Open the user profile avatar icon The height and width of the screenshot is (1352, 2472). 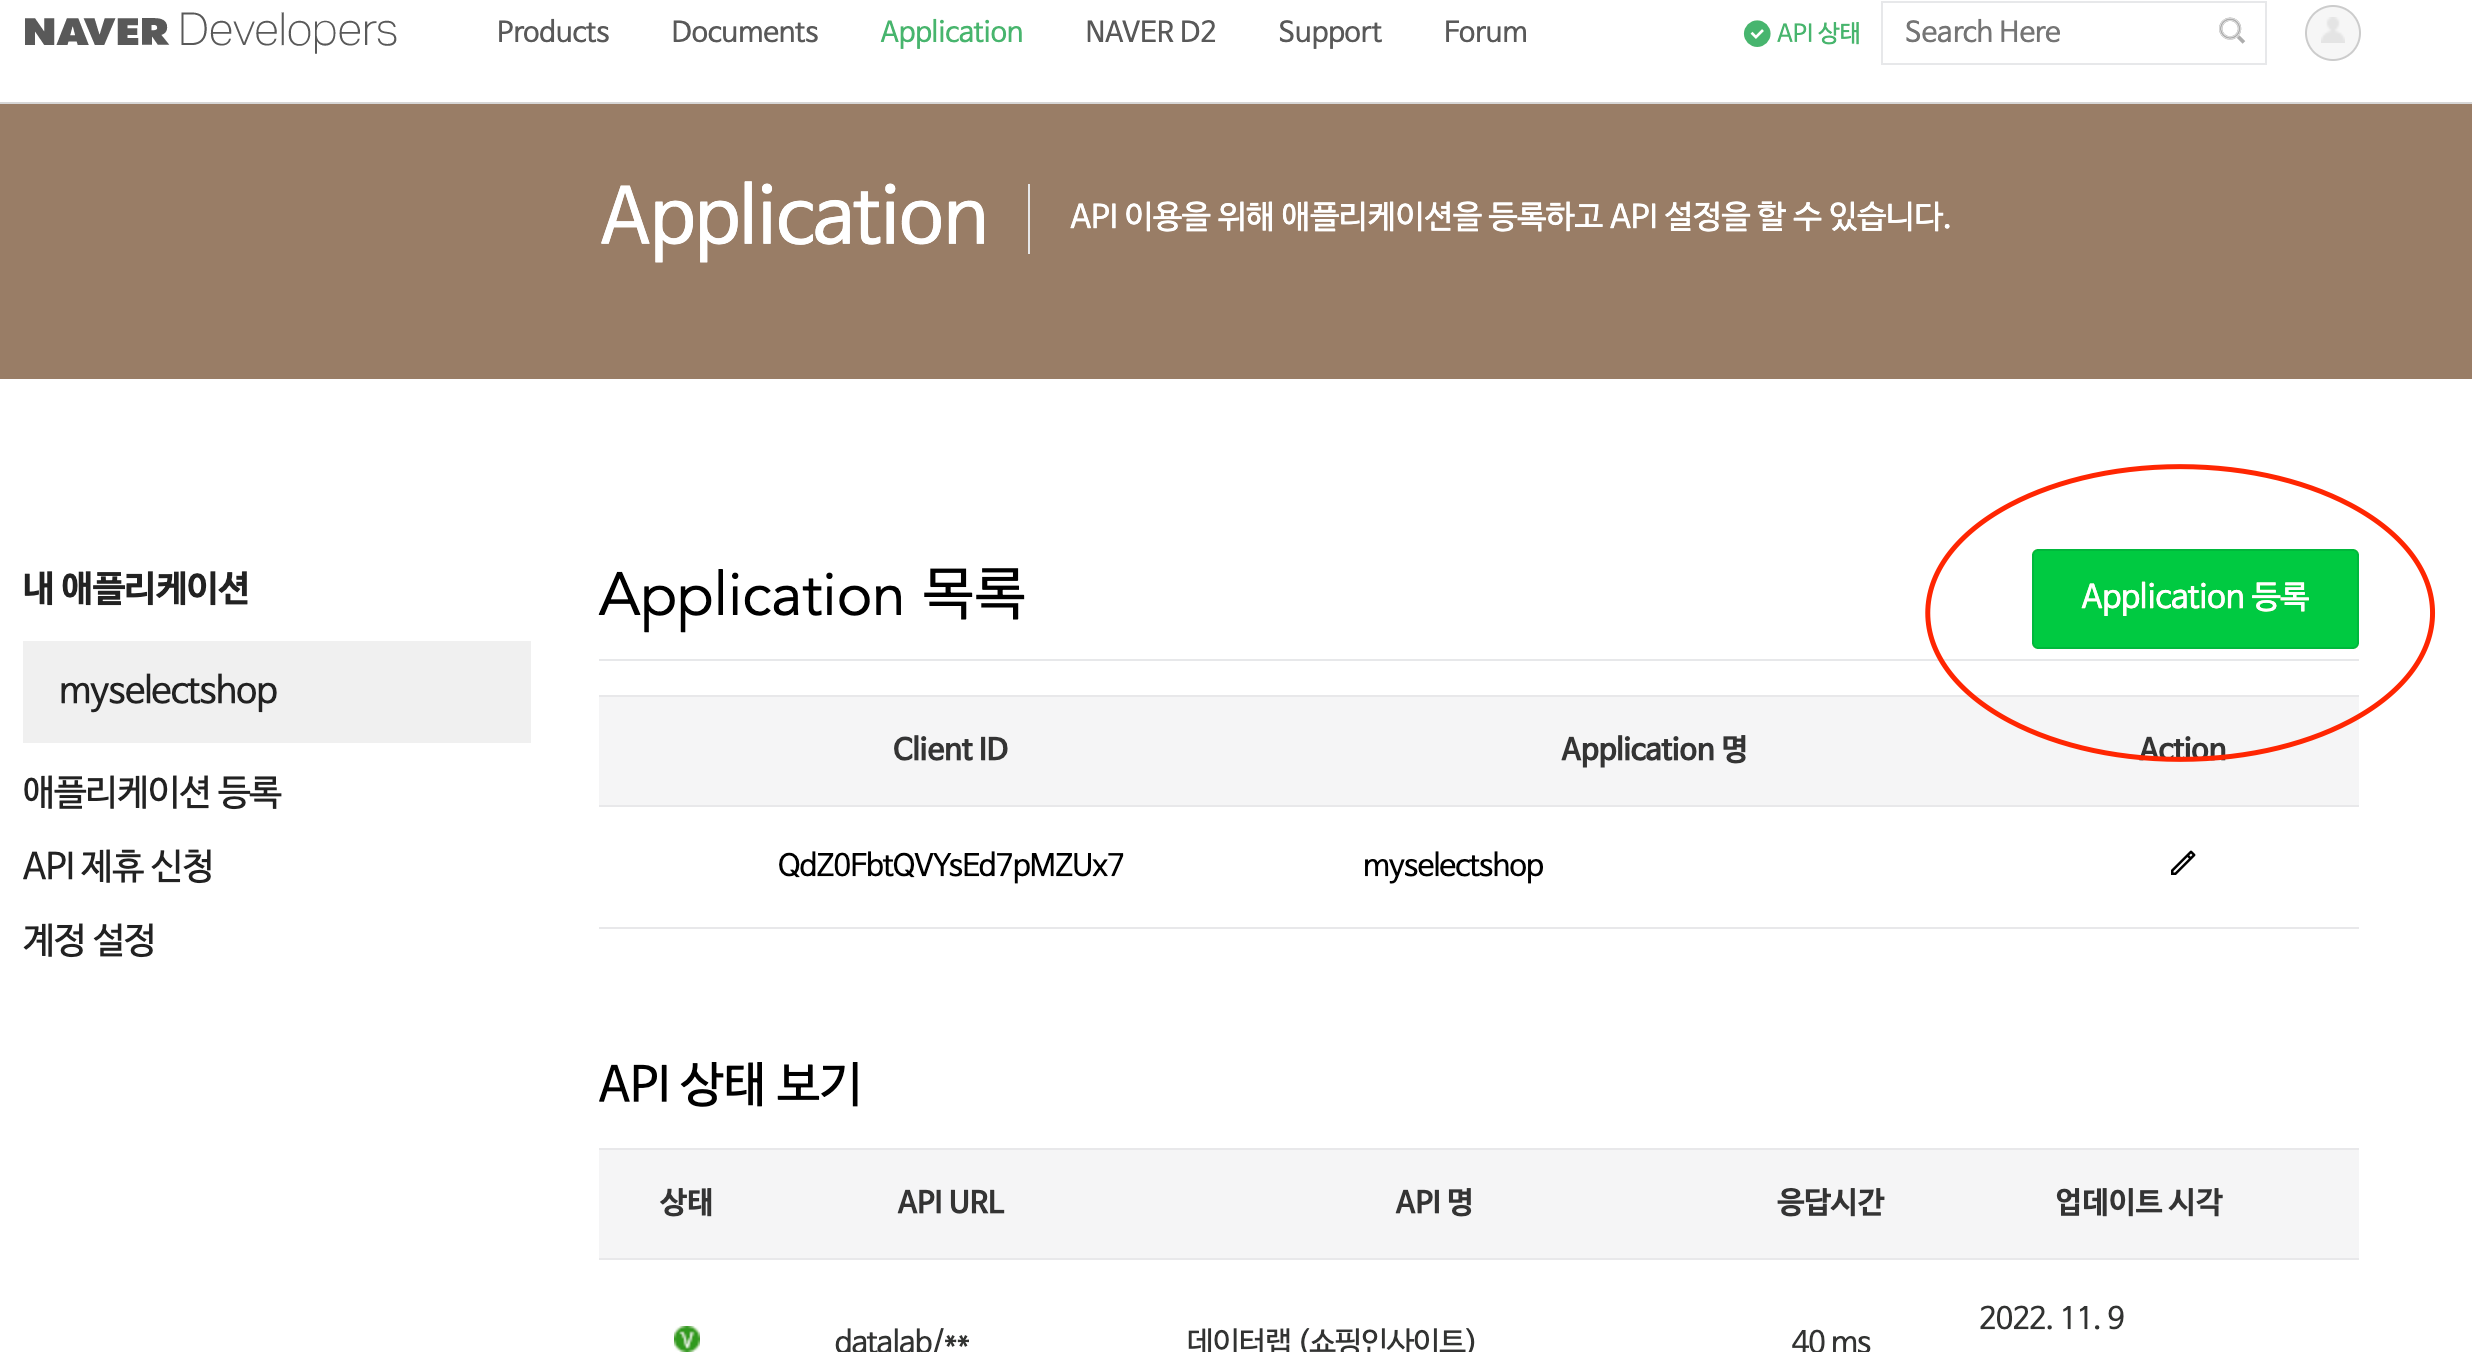2332,33
